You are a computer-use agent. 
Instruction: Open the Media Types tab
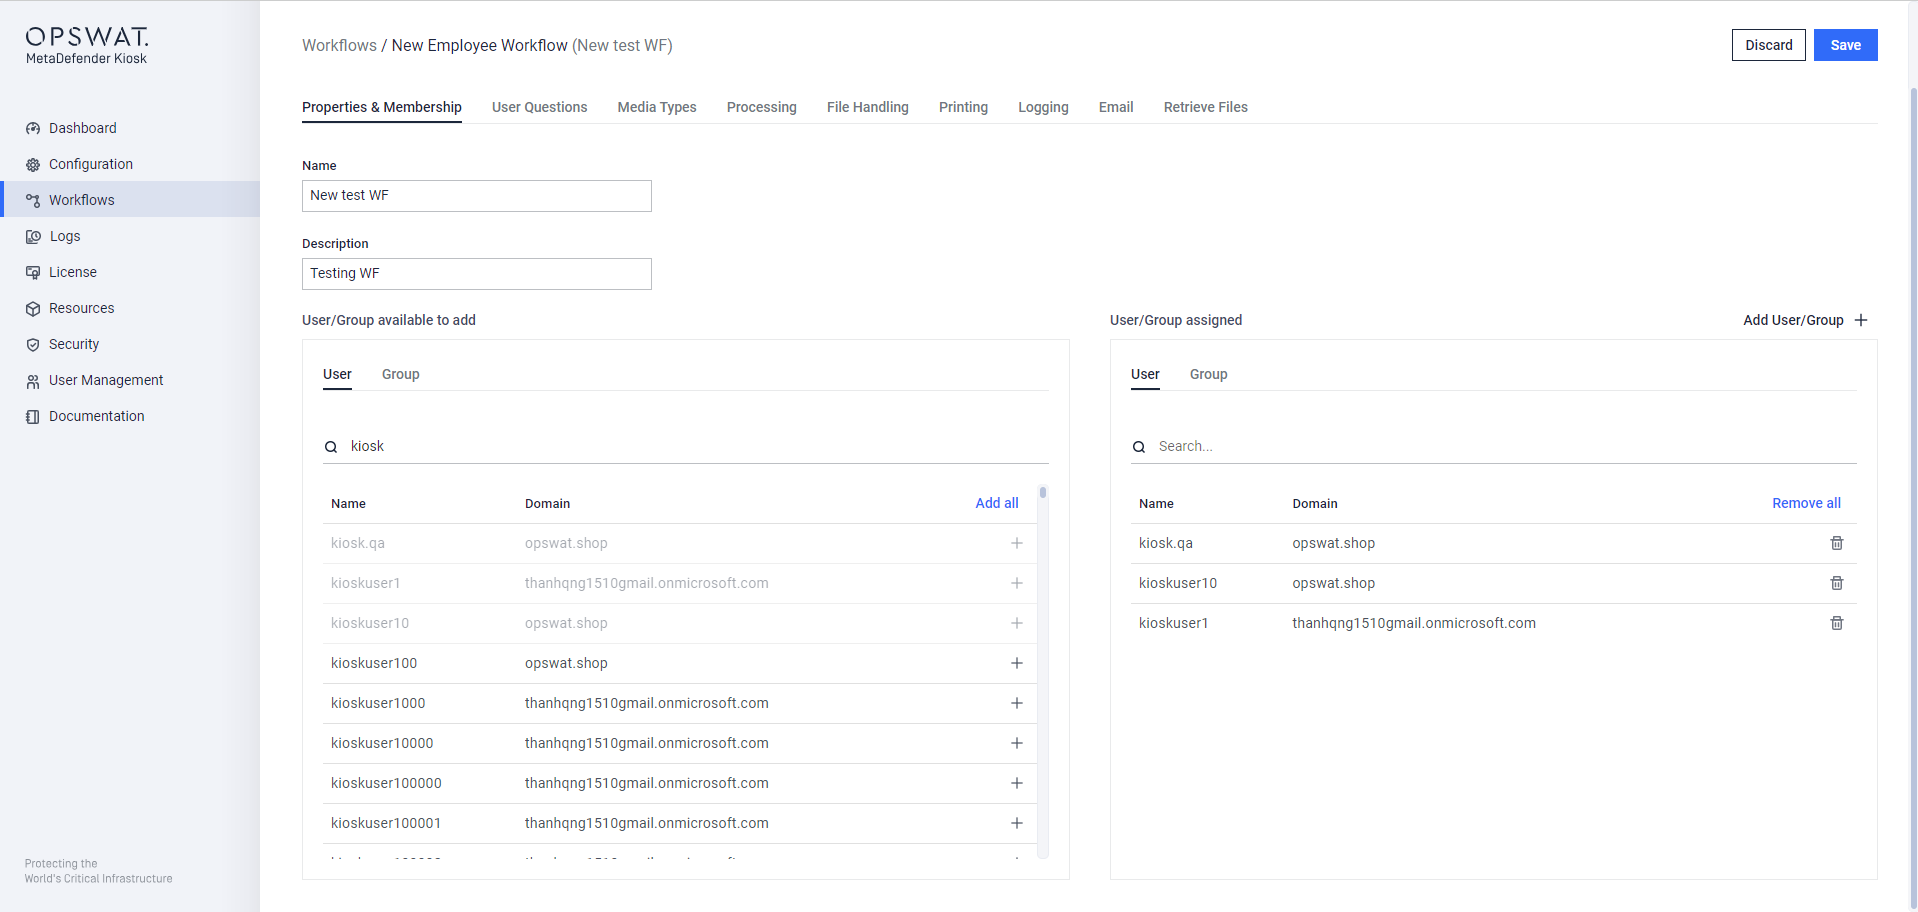click(x=657, y=107)
